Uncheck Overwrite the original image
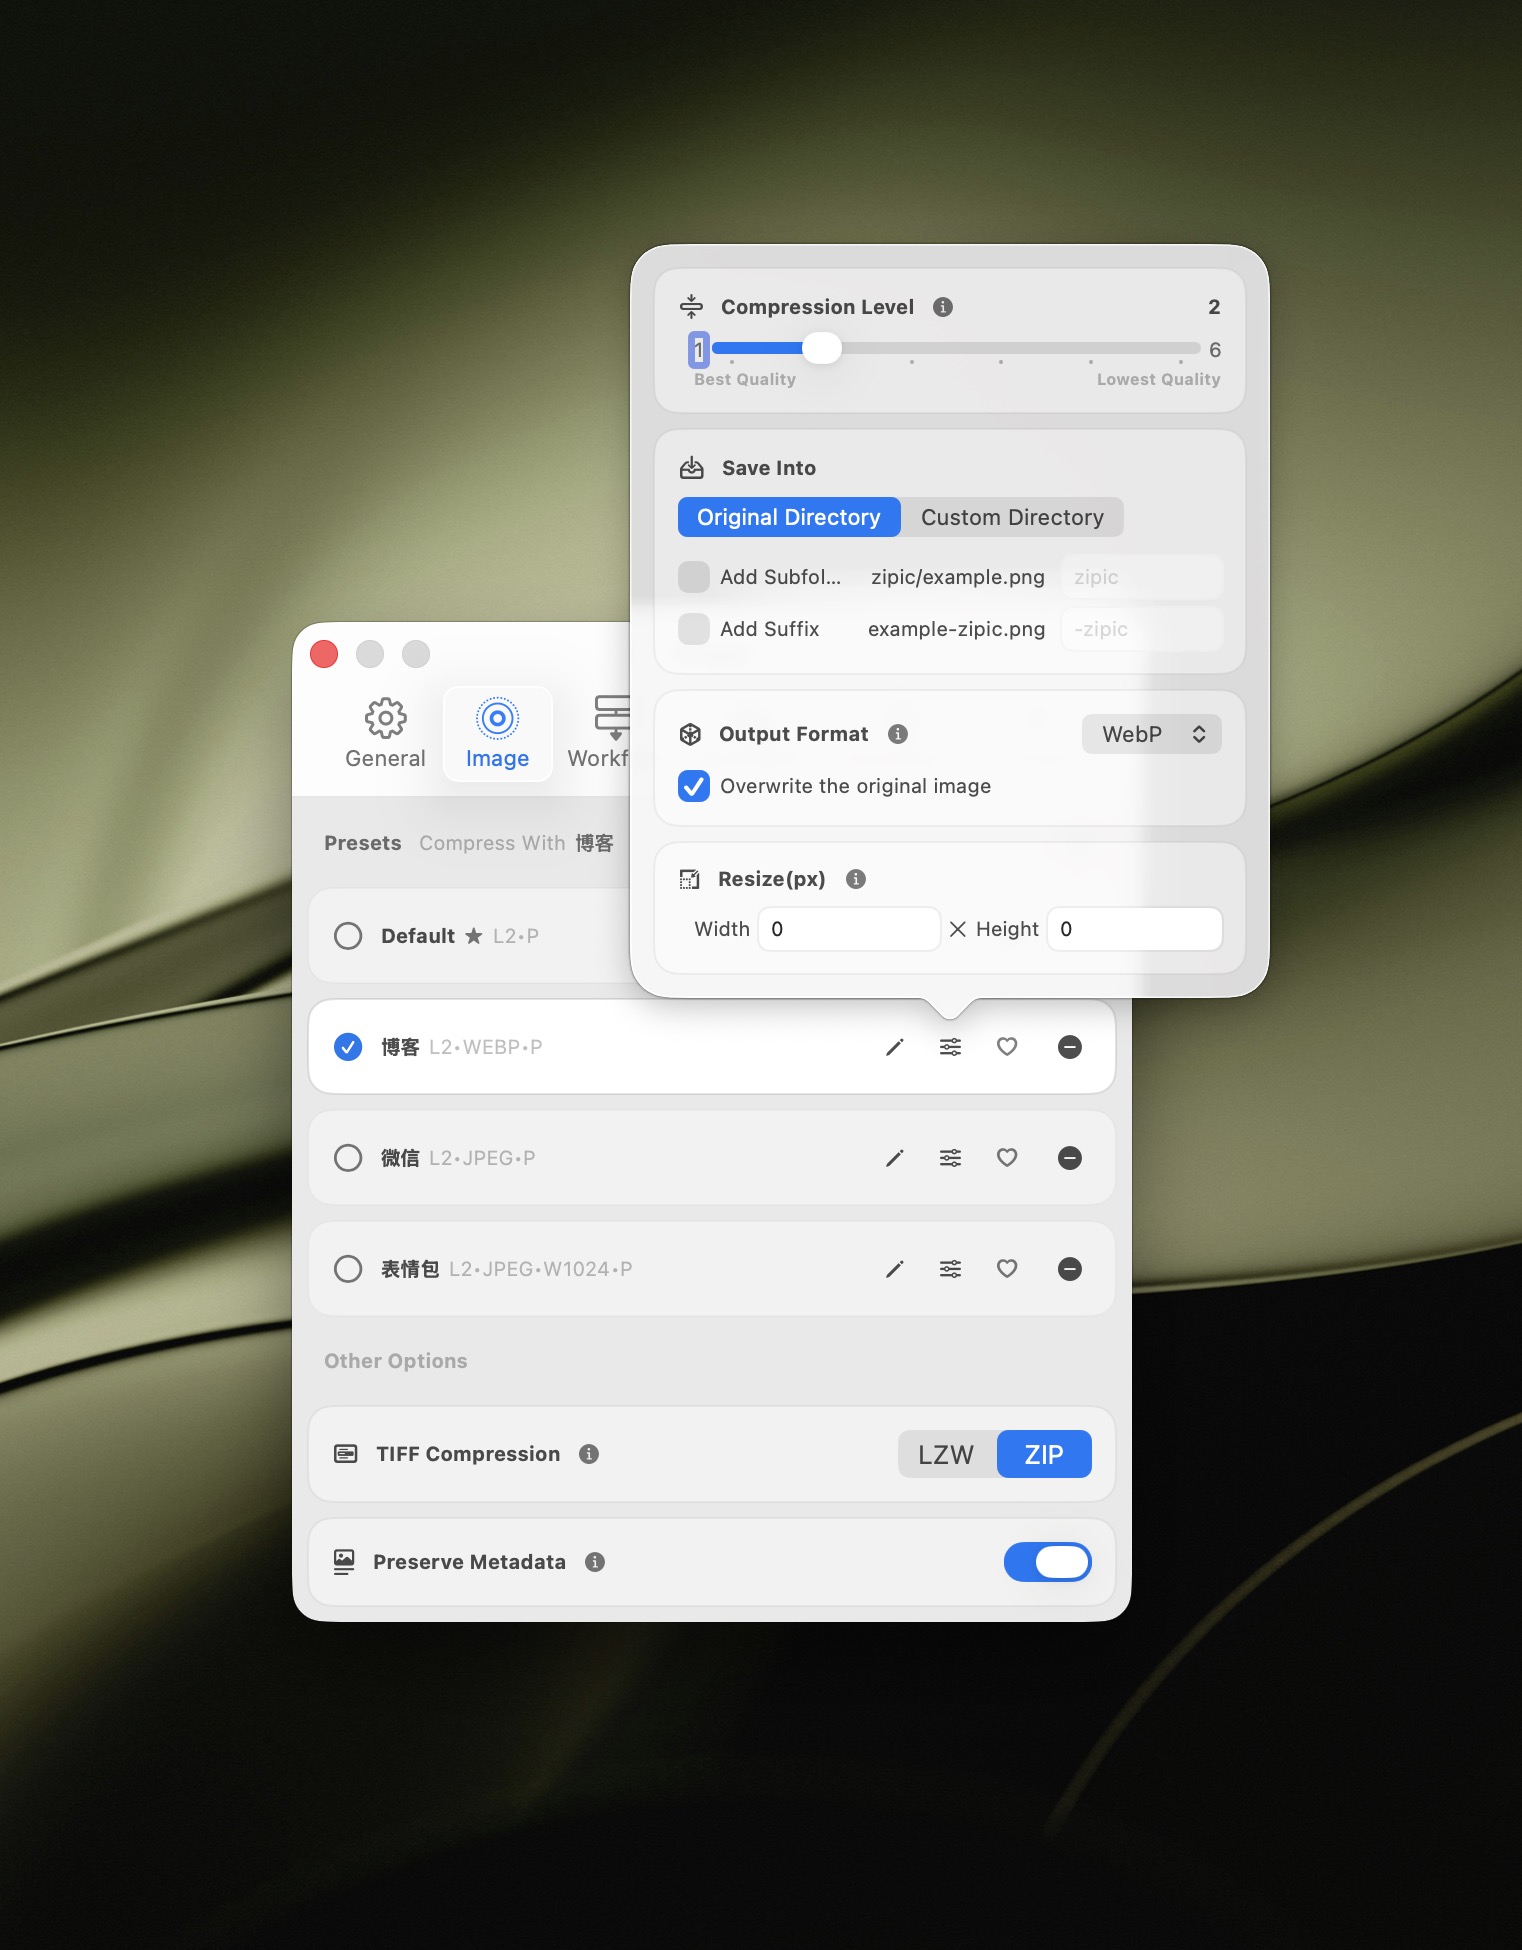Viewport: 1522px width, 1950px height. tap(694, 786)
